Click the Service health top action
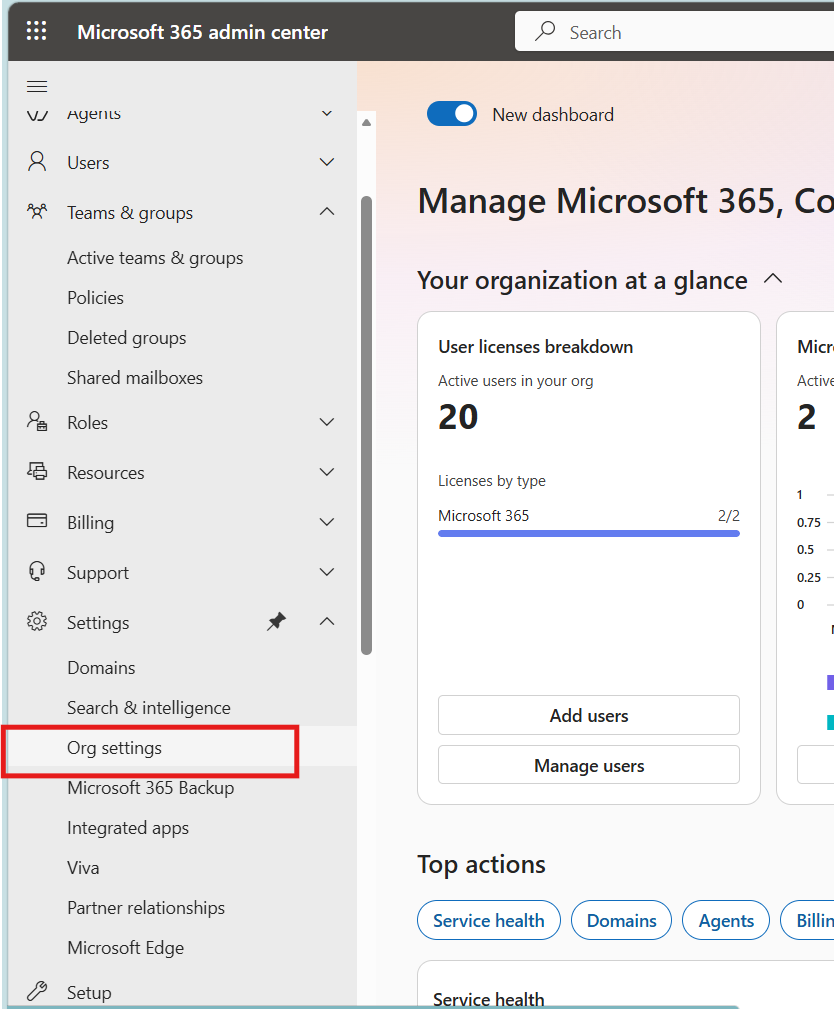 pyautogui.click(x=489, y=920)
